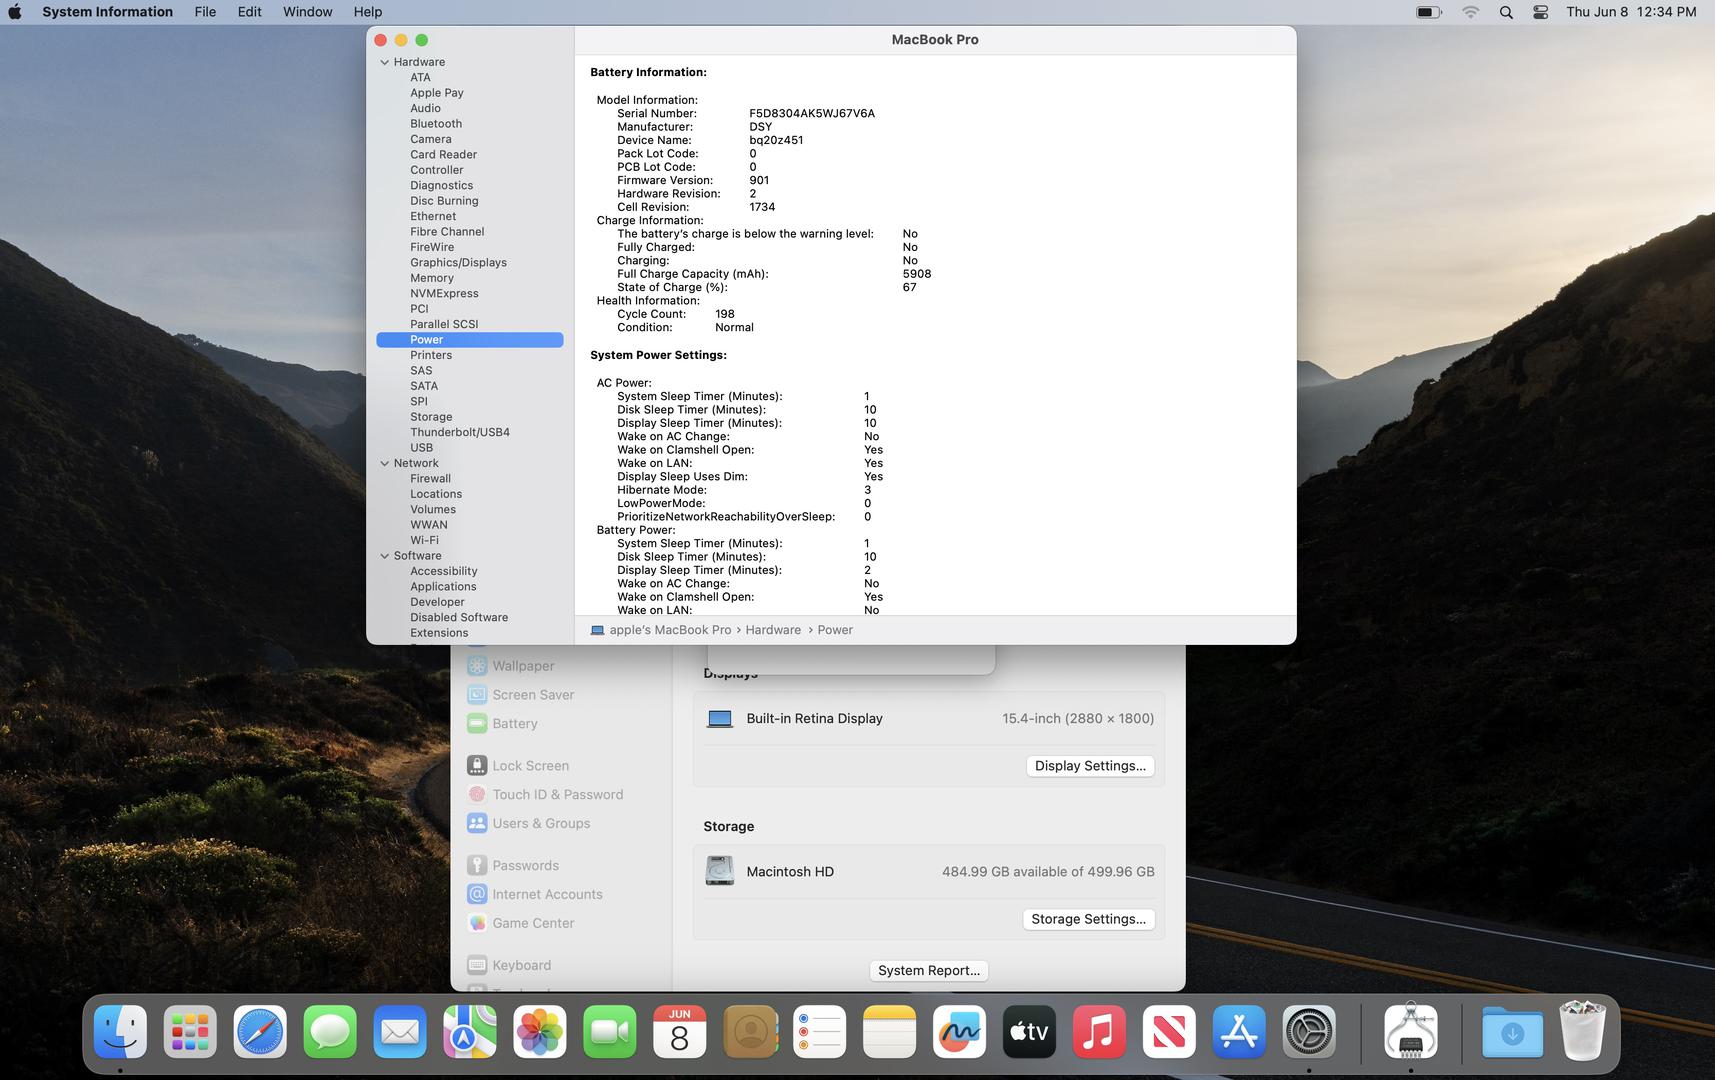Screen dimensions: 1715x1080
Task: Open Passwords in Settings sidebar
Action: [513, 866]
